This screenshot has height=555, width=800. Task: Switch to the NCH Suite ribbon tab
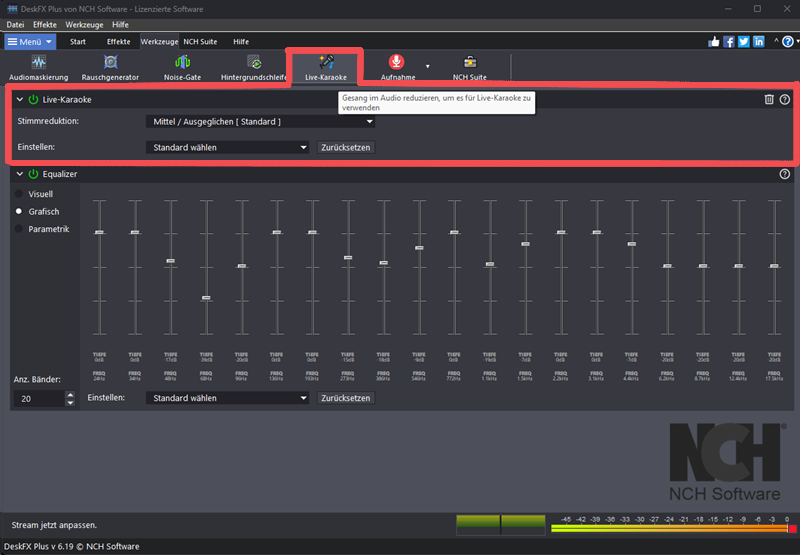click(x=200, y=42)
